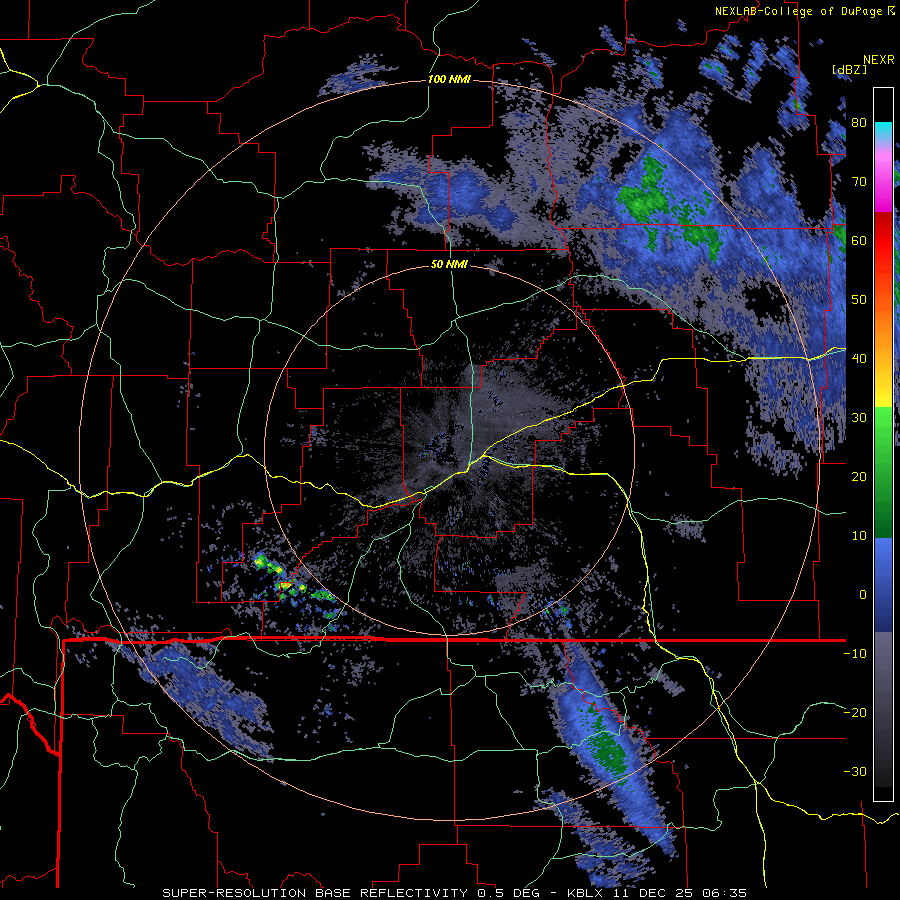Screen dimensions: 900x900
Task: Click the 50 dBZ value on the scale
Action: pos(859,300)
